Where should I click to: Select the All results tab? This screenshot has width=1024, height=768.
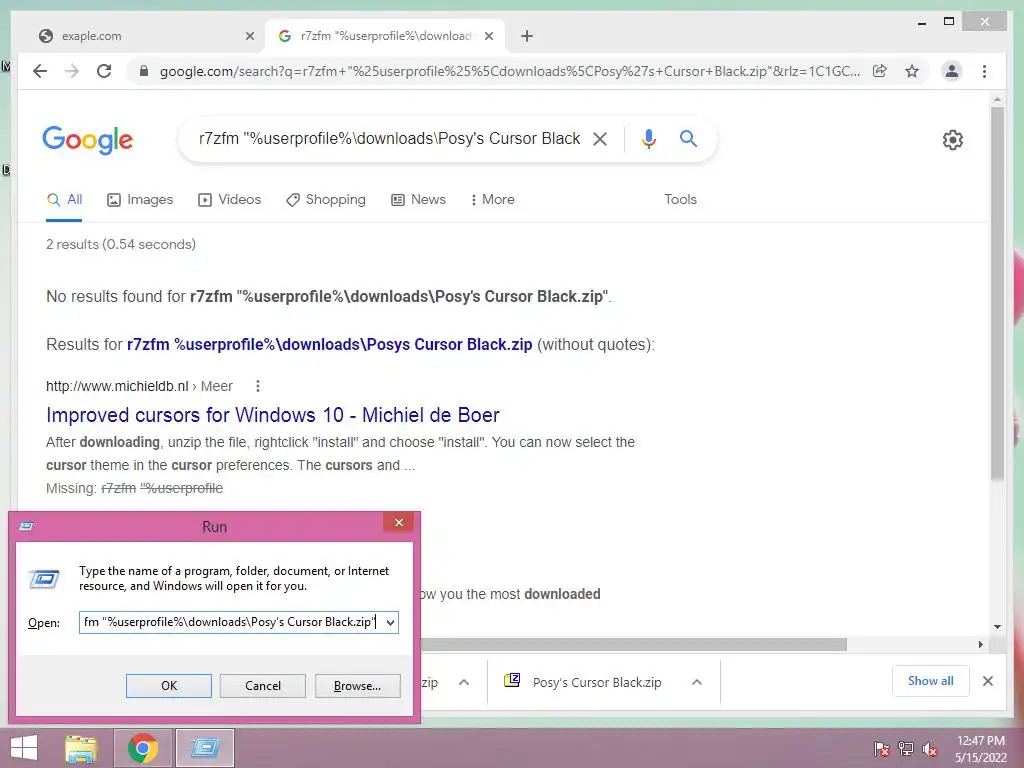[x=64, y=199]
